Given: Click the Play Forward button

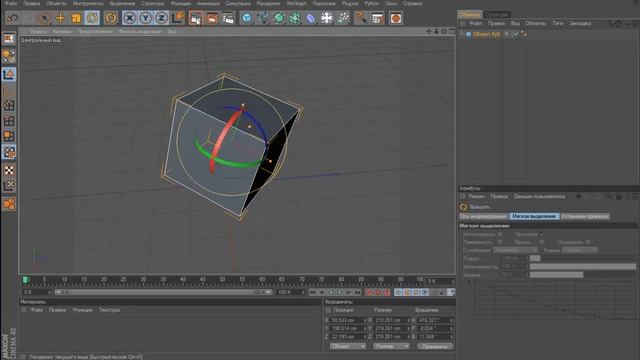Looking at the screenshot, I should (339, 292).
